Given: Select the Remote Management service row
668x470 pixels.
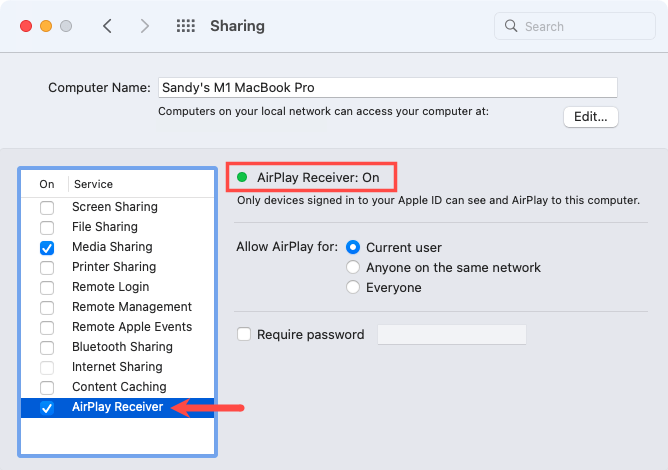Looking at the screenshot, I should (x=118, y=307).
